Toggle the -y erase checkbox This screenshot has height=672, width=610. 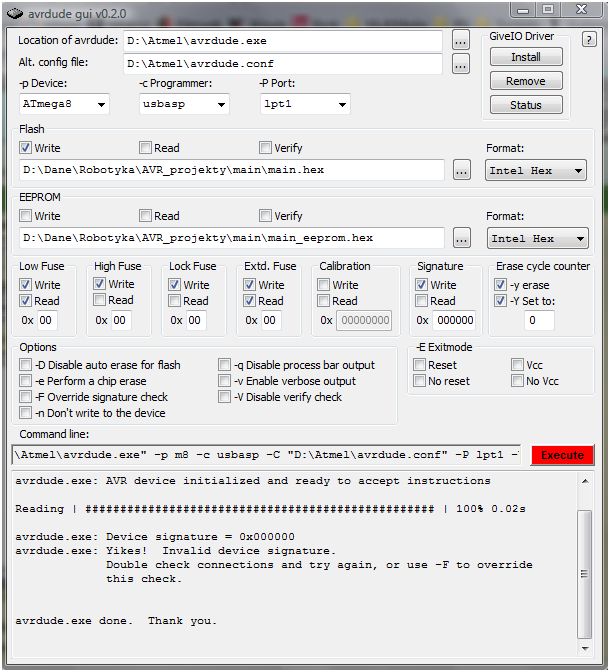pyautogui.click(x=500, y=285)
